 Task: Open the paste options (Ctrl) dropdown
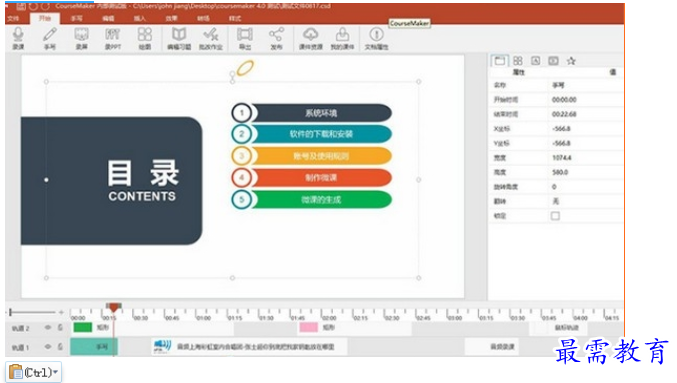click(x=34, y=372)
